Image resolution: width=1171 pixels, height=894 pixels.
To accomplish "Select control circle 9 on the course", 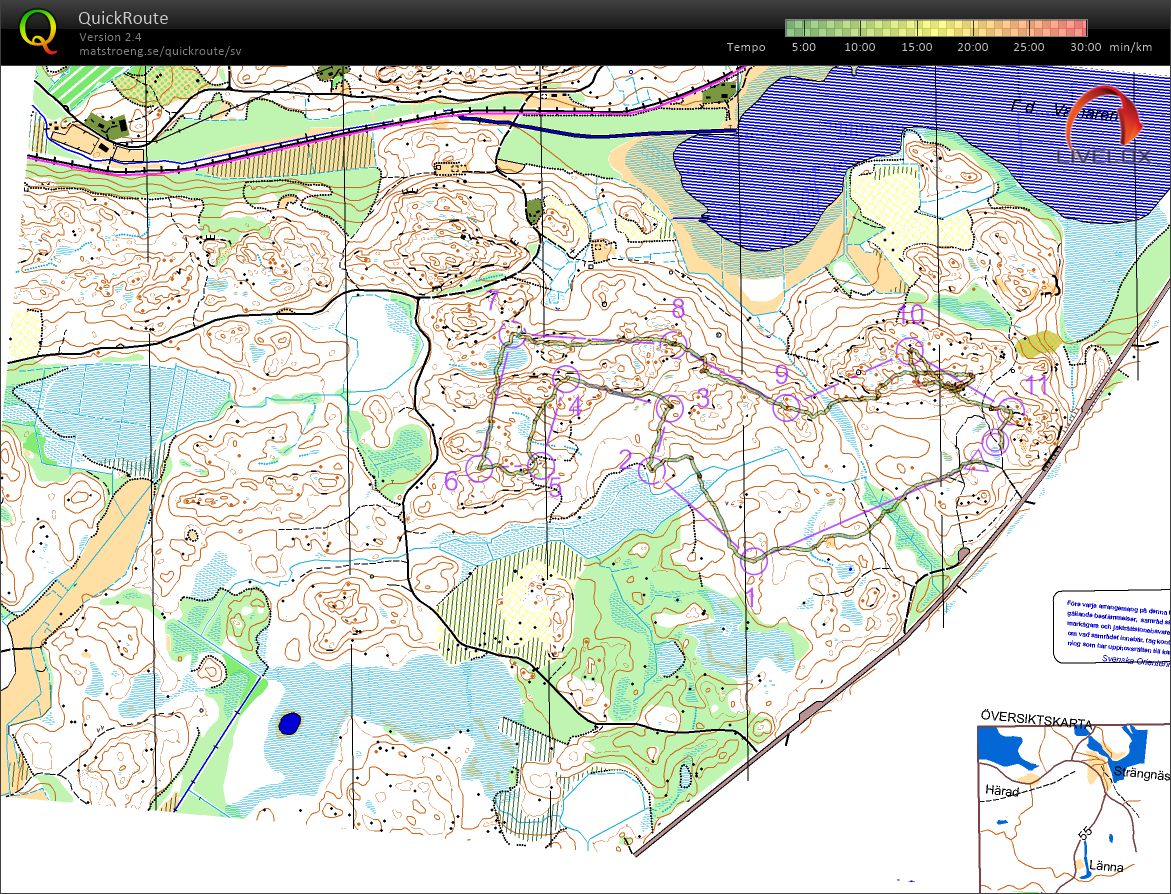I will click(x=786, y=407).
